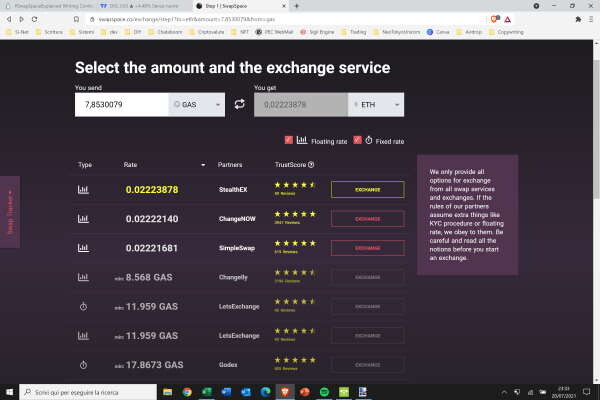600x400 pixels.
Task: Go forward using the browser forward arrow
Action: point(21,19)
